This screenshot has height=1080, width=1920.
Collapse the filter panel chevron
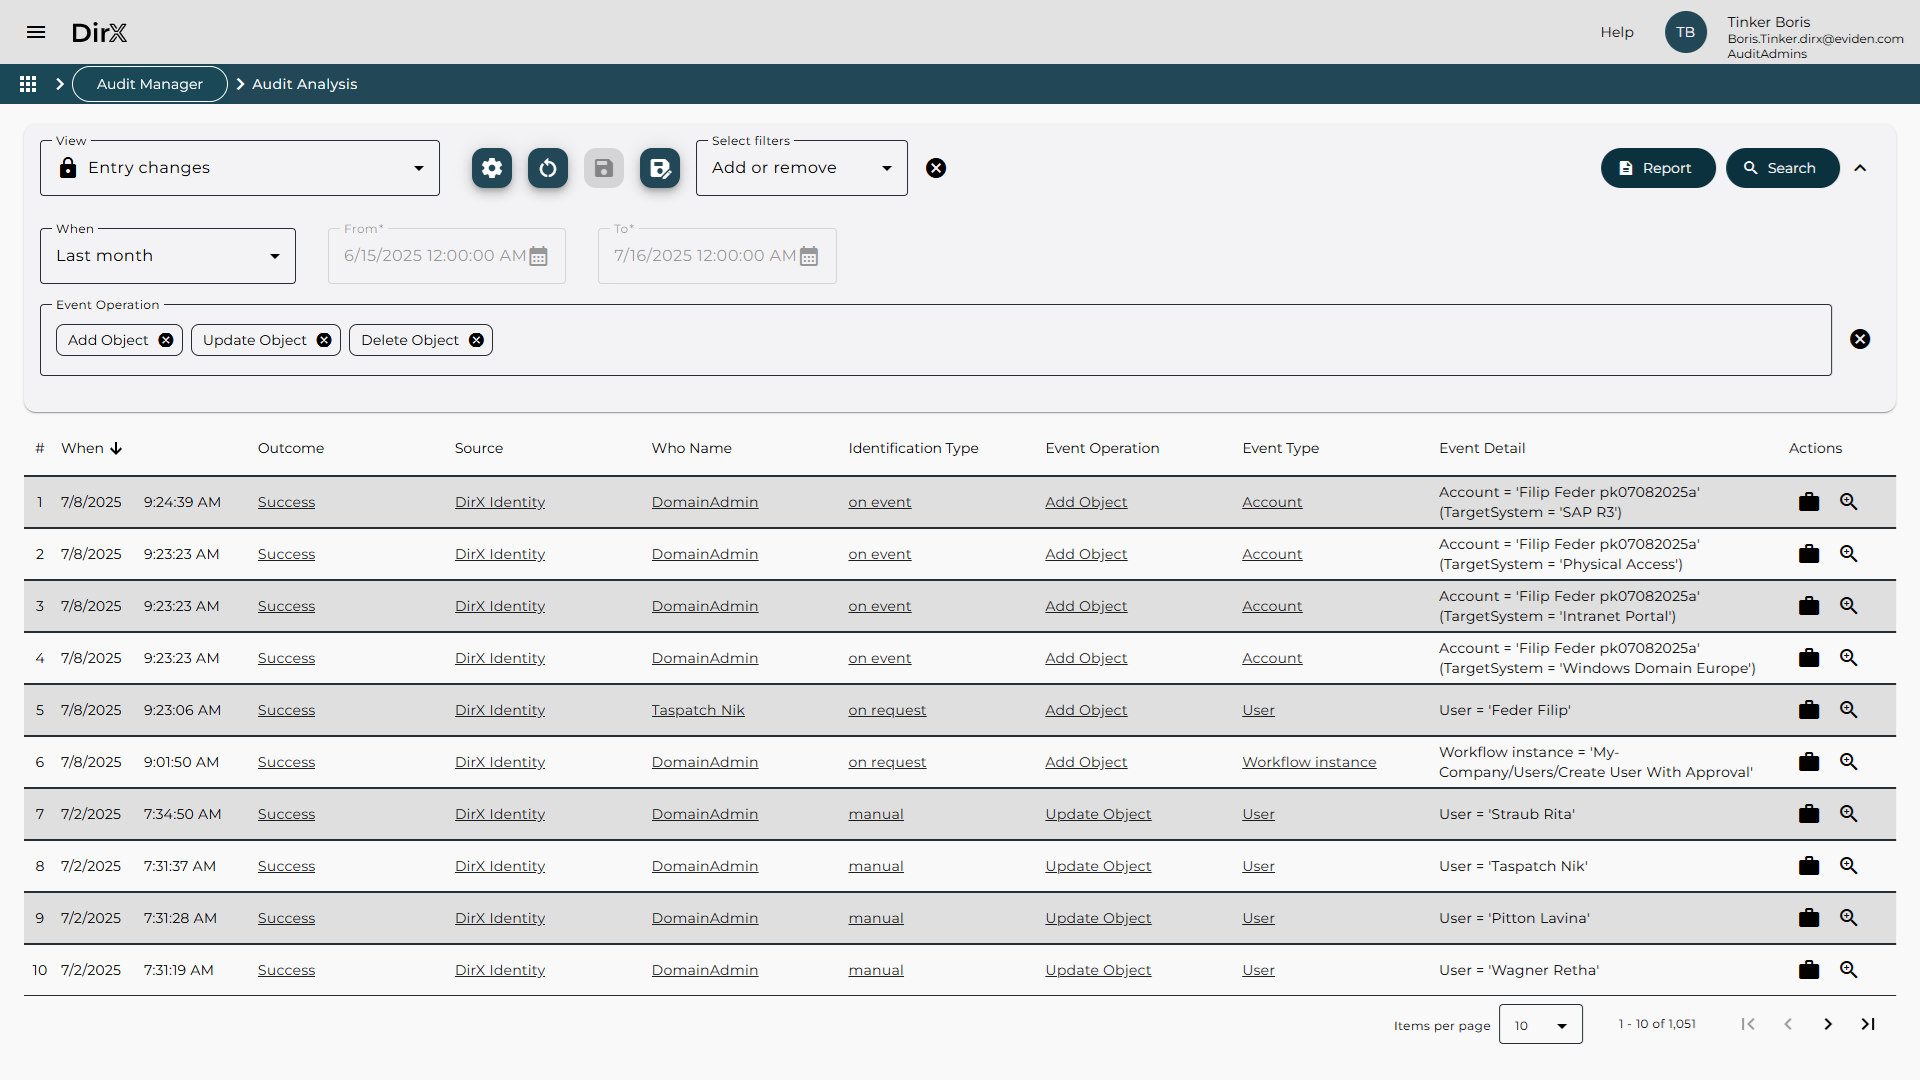coord(1860,168)
